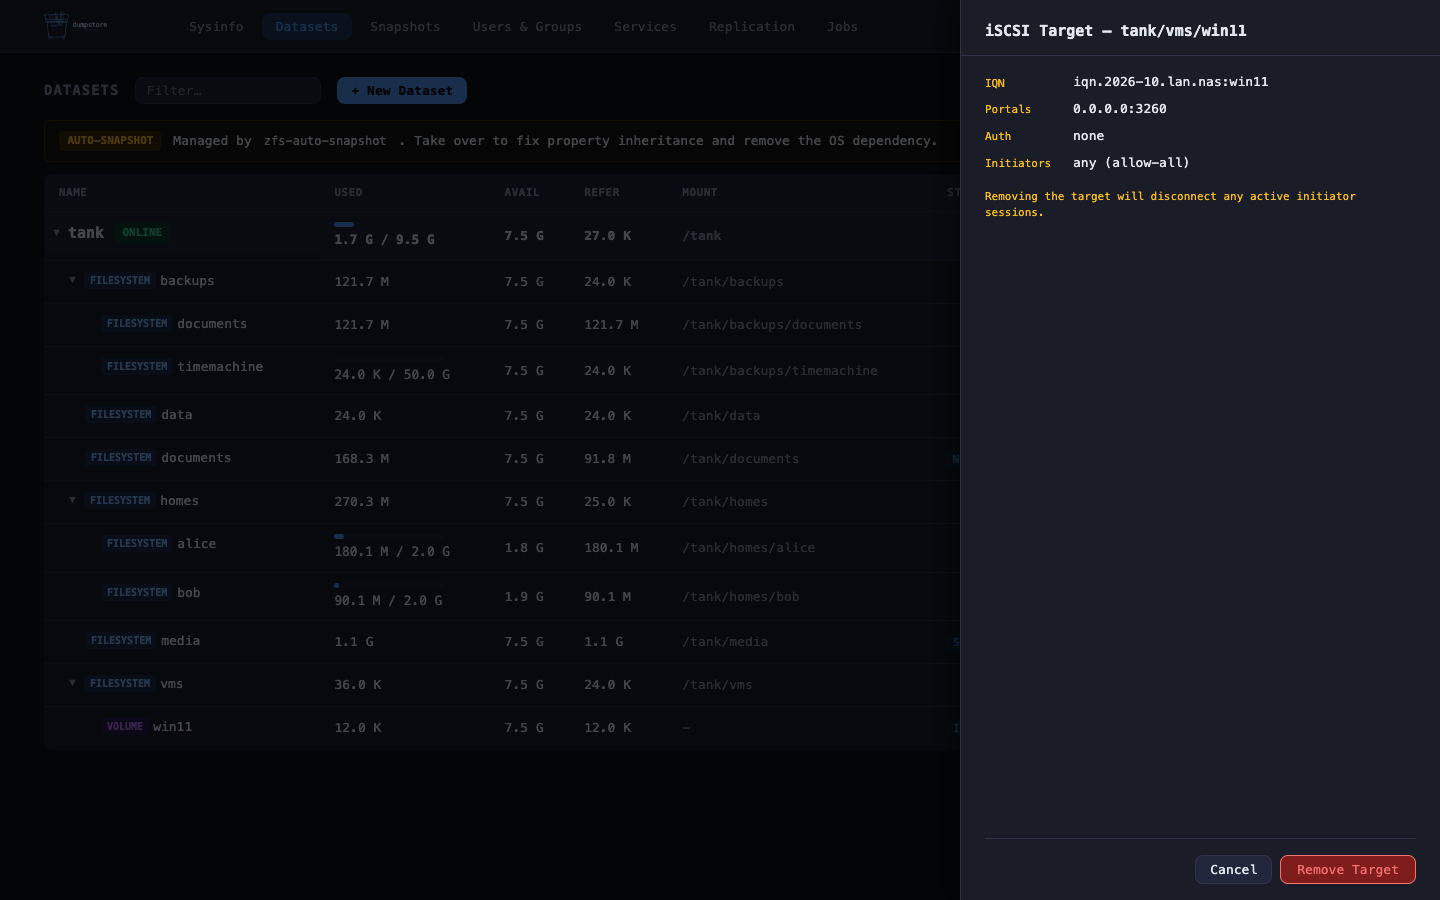The height and width of the screenshot is (900, 1440).
Task: Select the alice dataset row
Action: click(502, 547)
